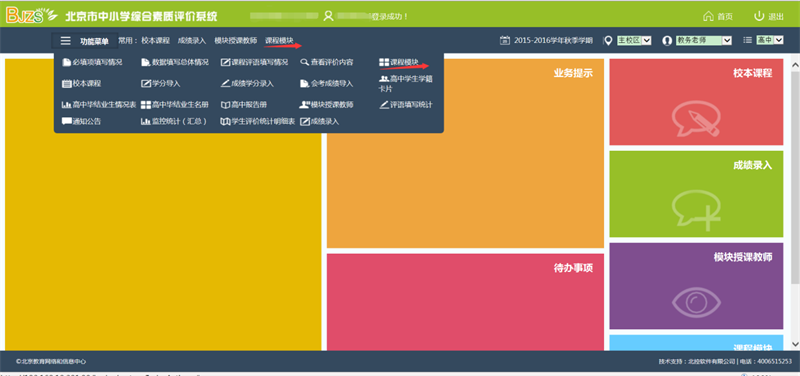Click 课程模块 shortcut in 常用 bar
The width and height of the screenshot is (800, 376).
coord(279,40)
